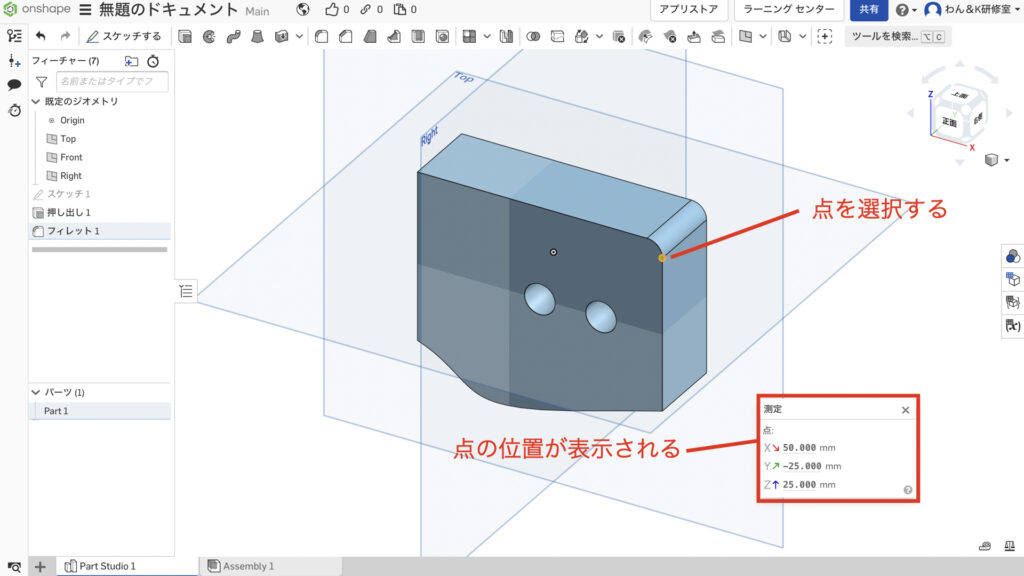This screenshot has width=1024, height=576.
Task: Click the filter funnel icon in feature list
Action: pos(42,82)
